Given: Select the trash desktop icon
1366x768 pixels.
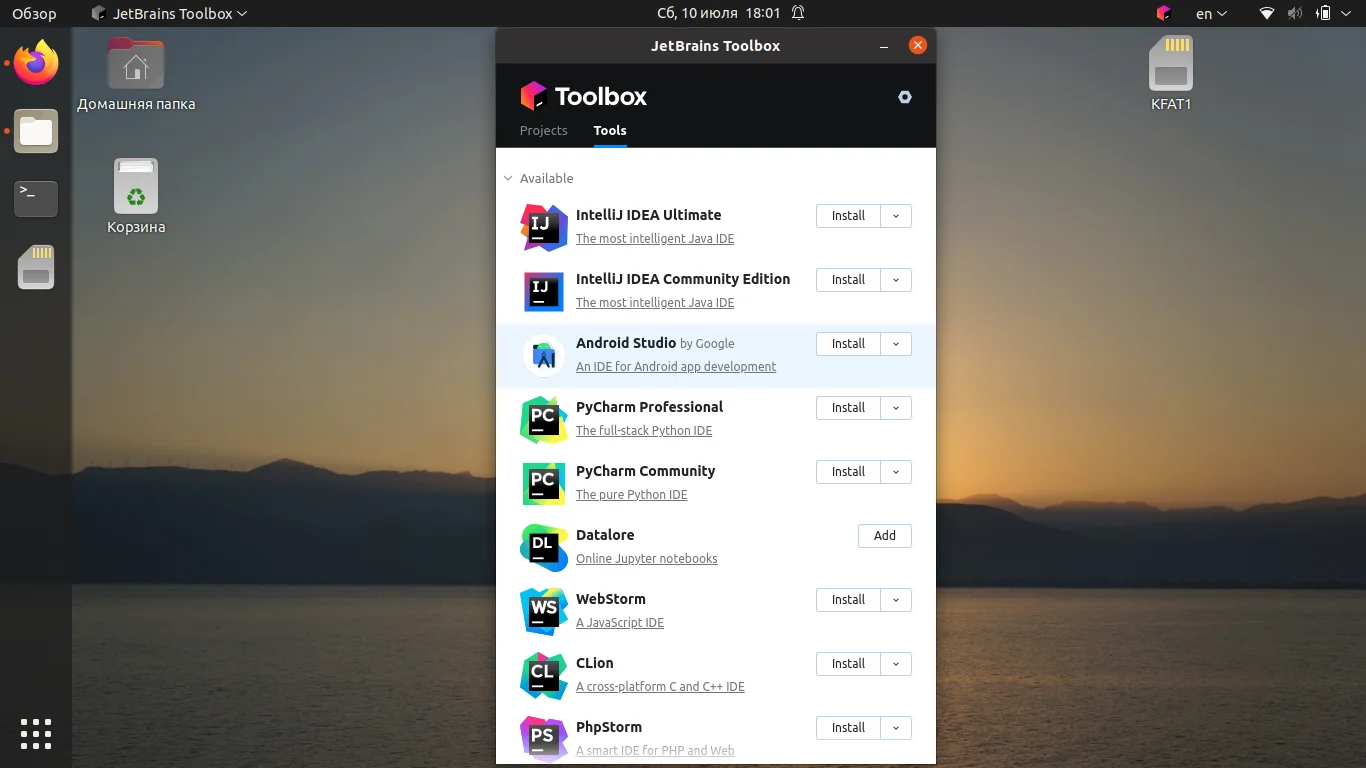Looking at the screenshot, I should click(x=136, y=197).
